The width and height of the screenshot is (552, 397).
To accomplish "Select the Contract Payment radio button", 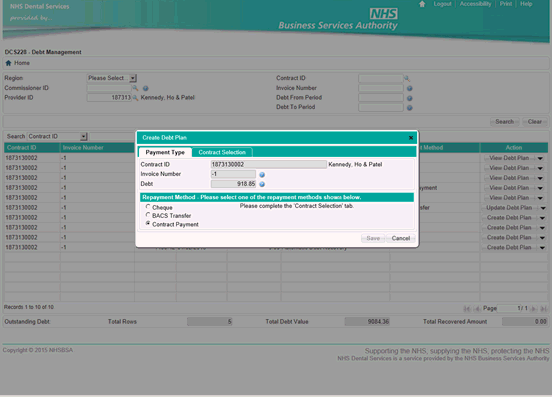I will (148, 223).
